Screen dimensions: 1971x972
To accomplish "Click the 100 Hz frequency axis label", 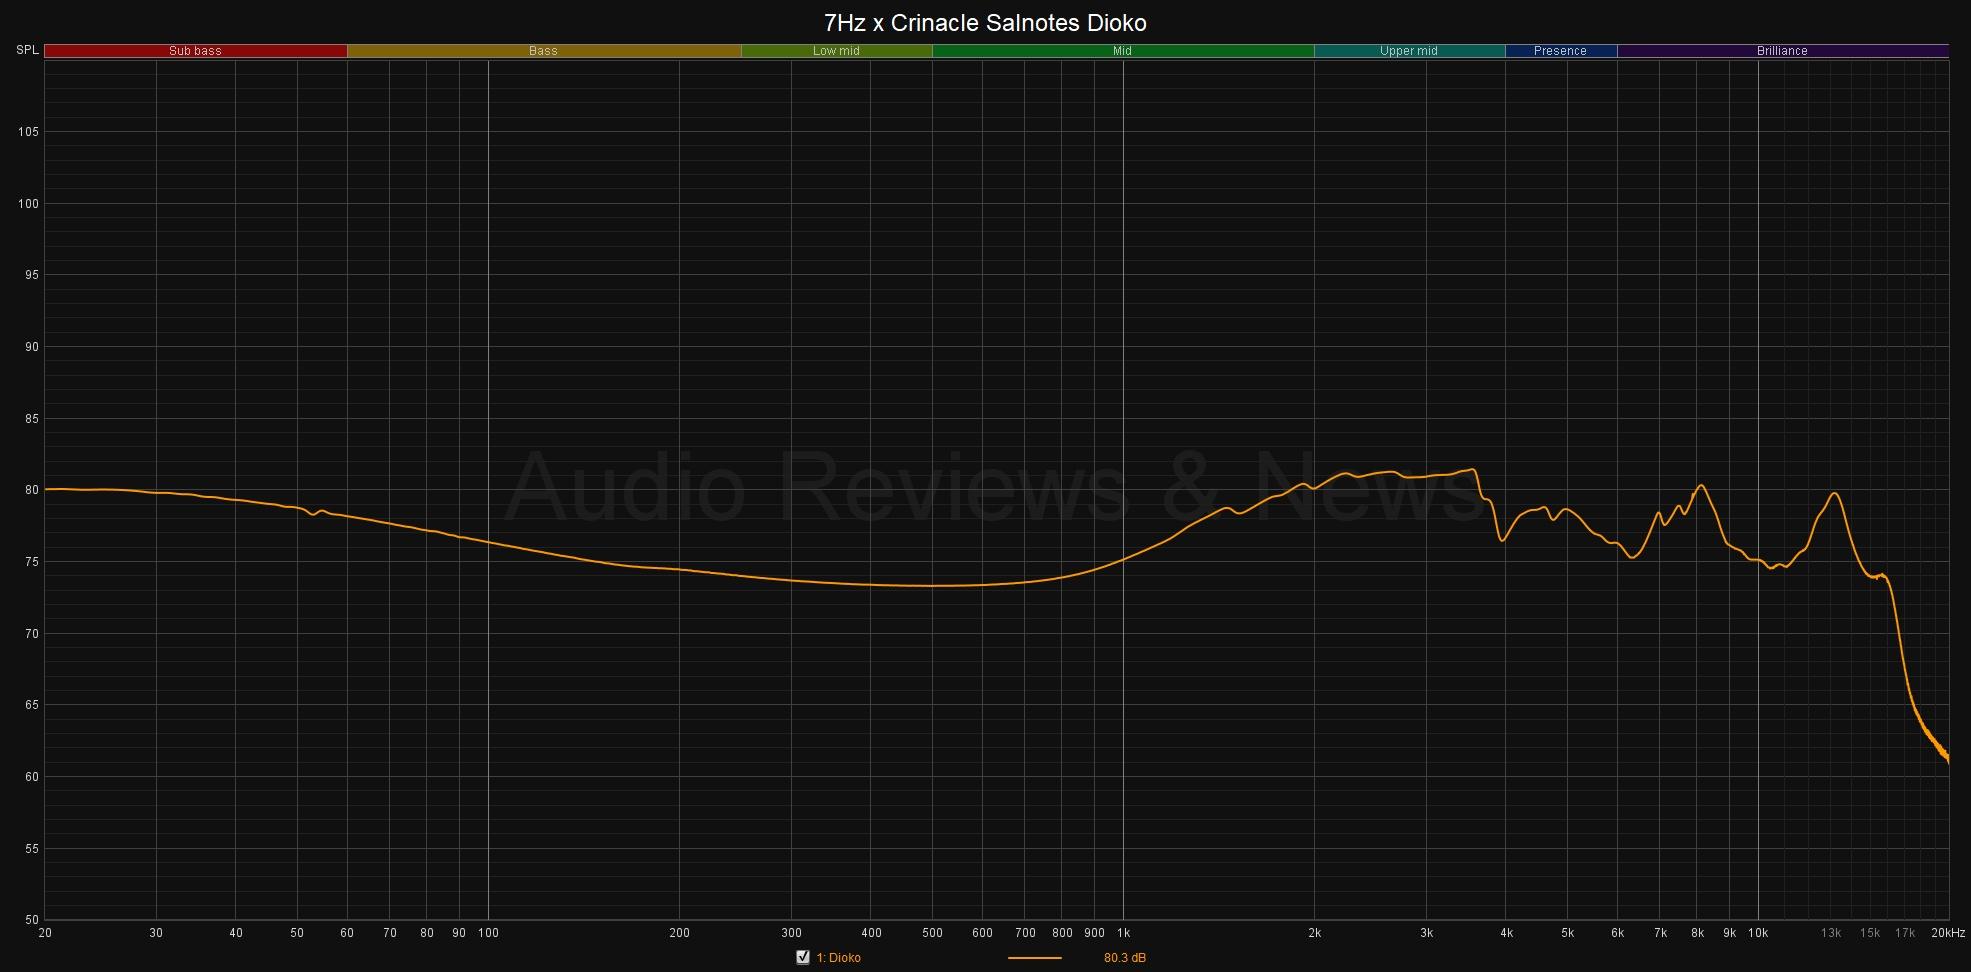I will pos(488,933).
